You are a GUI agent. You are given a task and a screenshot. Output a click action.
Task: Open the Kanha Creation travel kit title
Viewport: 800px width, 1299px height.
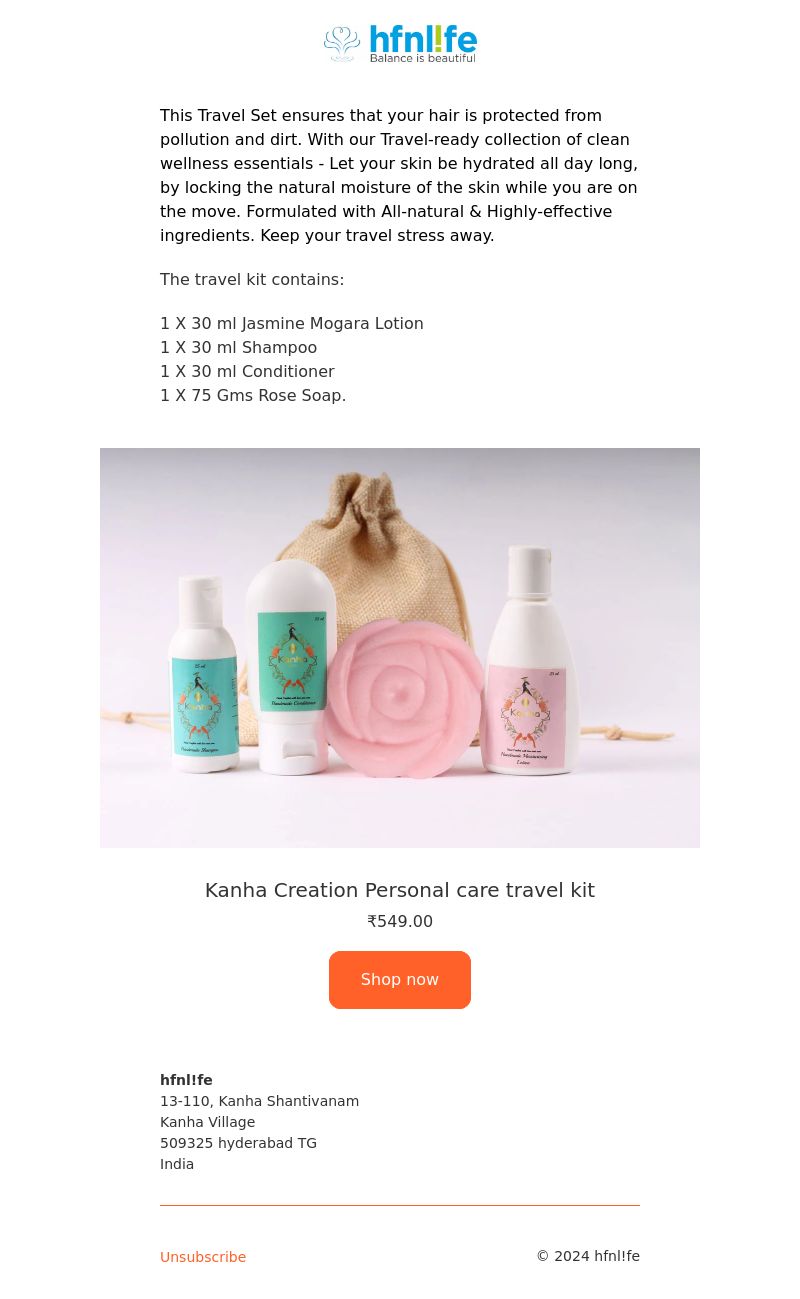(x=400, y=890)
